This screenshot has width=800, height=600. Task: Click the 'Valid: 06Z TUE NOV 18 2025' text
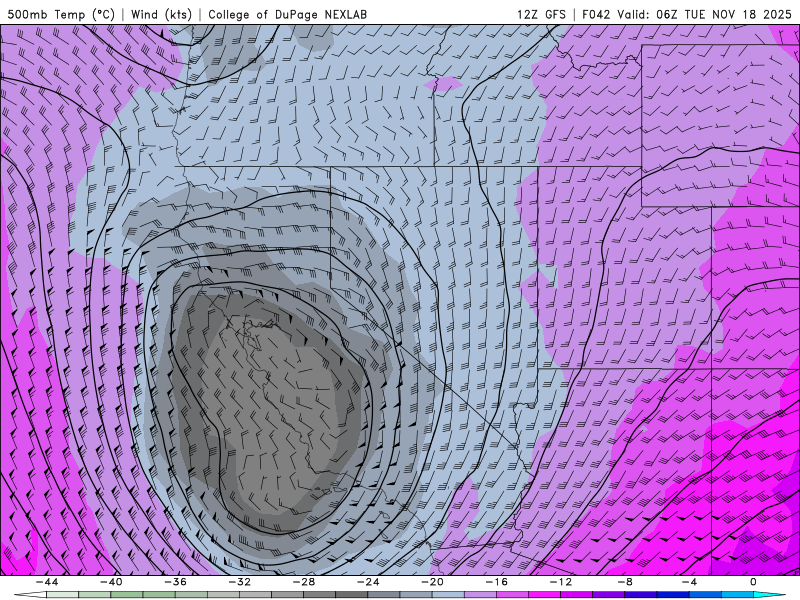tap(704, 14)
